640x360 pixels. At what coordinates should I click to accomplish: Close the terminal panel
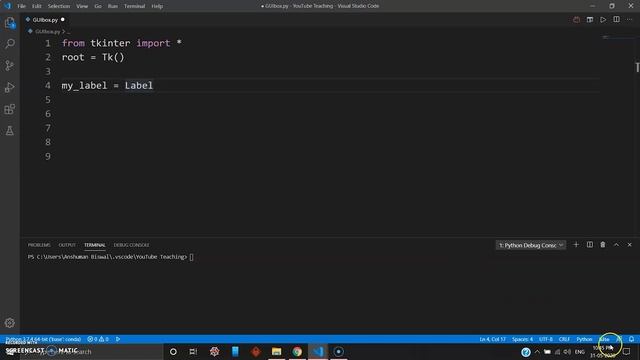coord(629,245)
